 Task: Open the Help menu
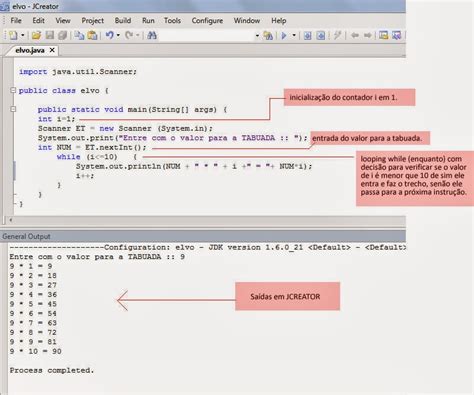point(279,20)
